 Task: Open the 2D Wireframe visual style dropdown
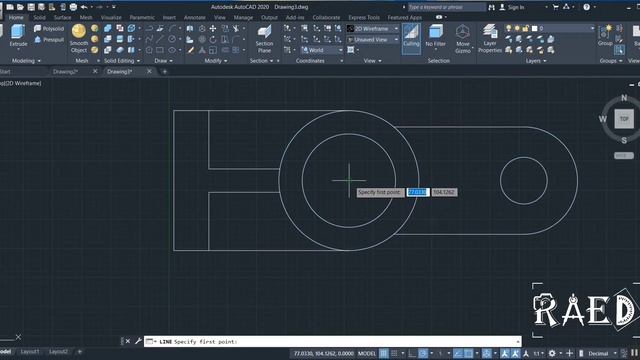pyautogui.click(x=373, y=29)
